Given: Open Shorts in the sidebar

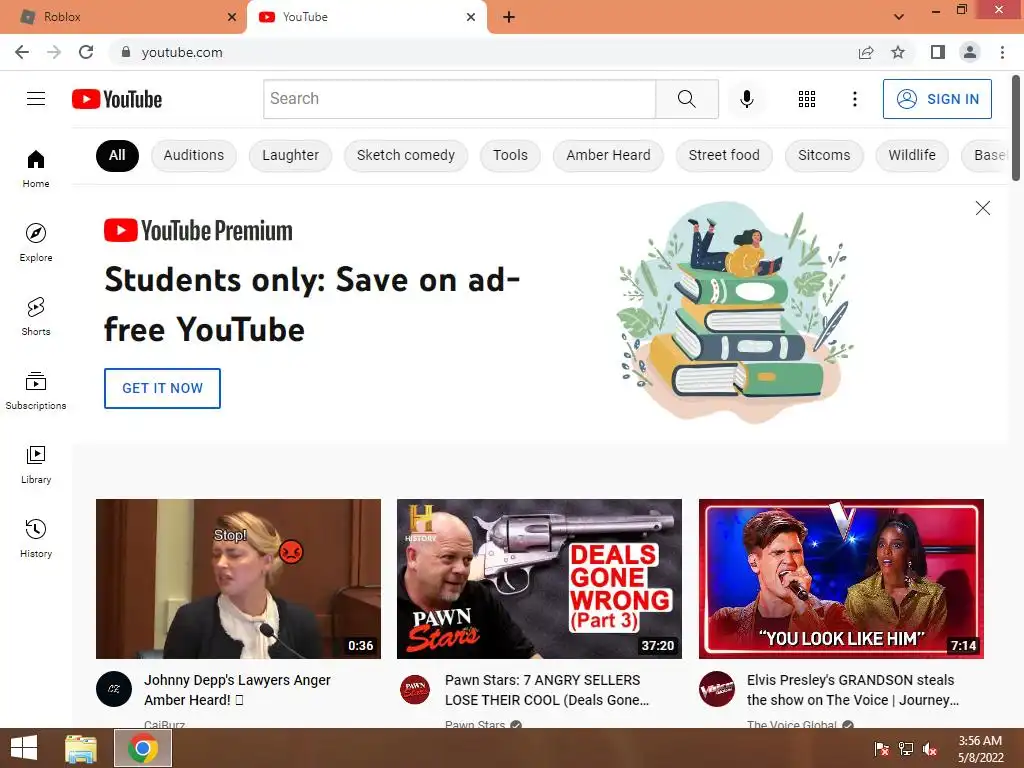Looking at the screenshot, I should click(36, 317).
